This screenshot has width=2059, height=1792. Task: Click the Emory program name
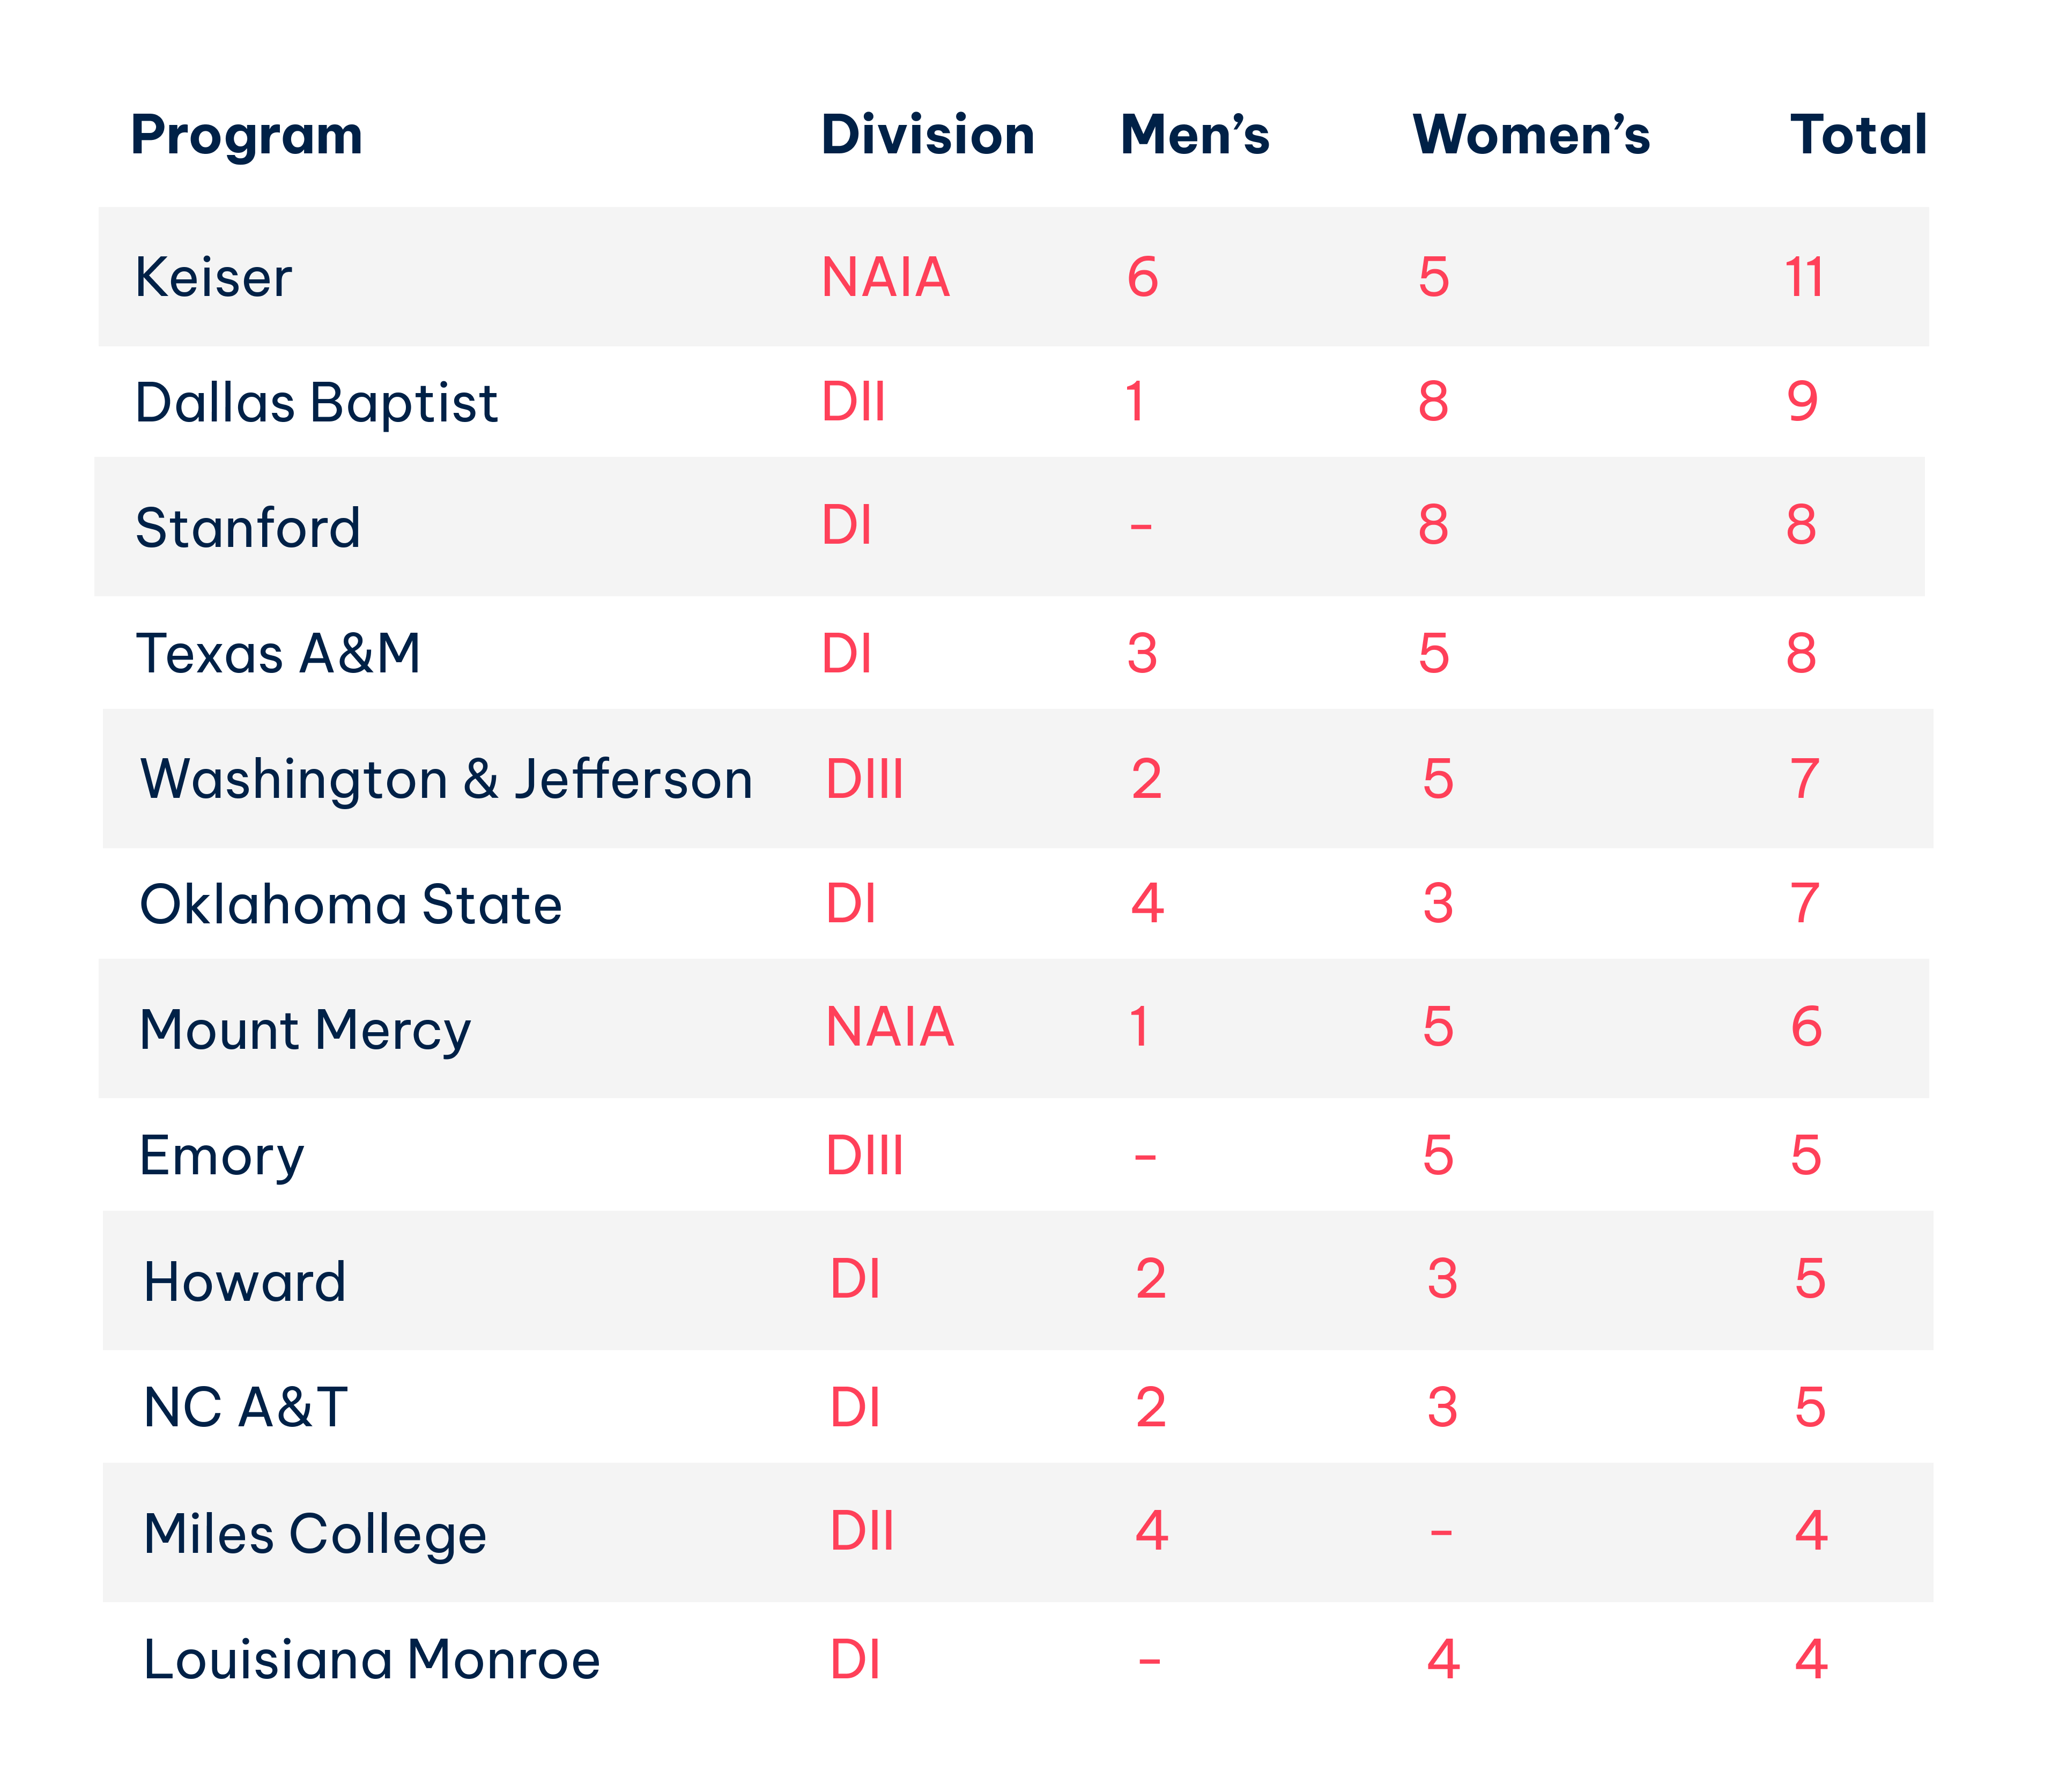click(221, 1156)
